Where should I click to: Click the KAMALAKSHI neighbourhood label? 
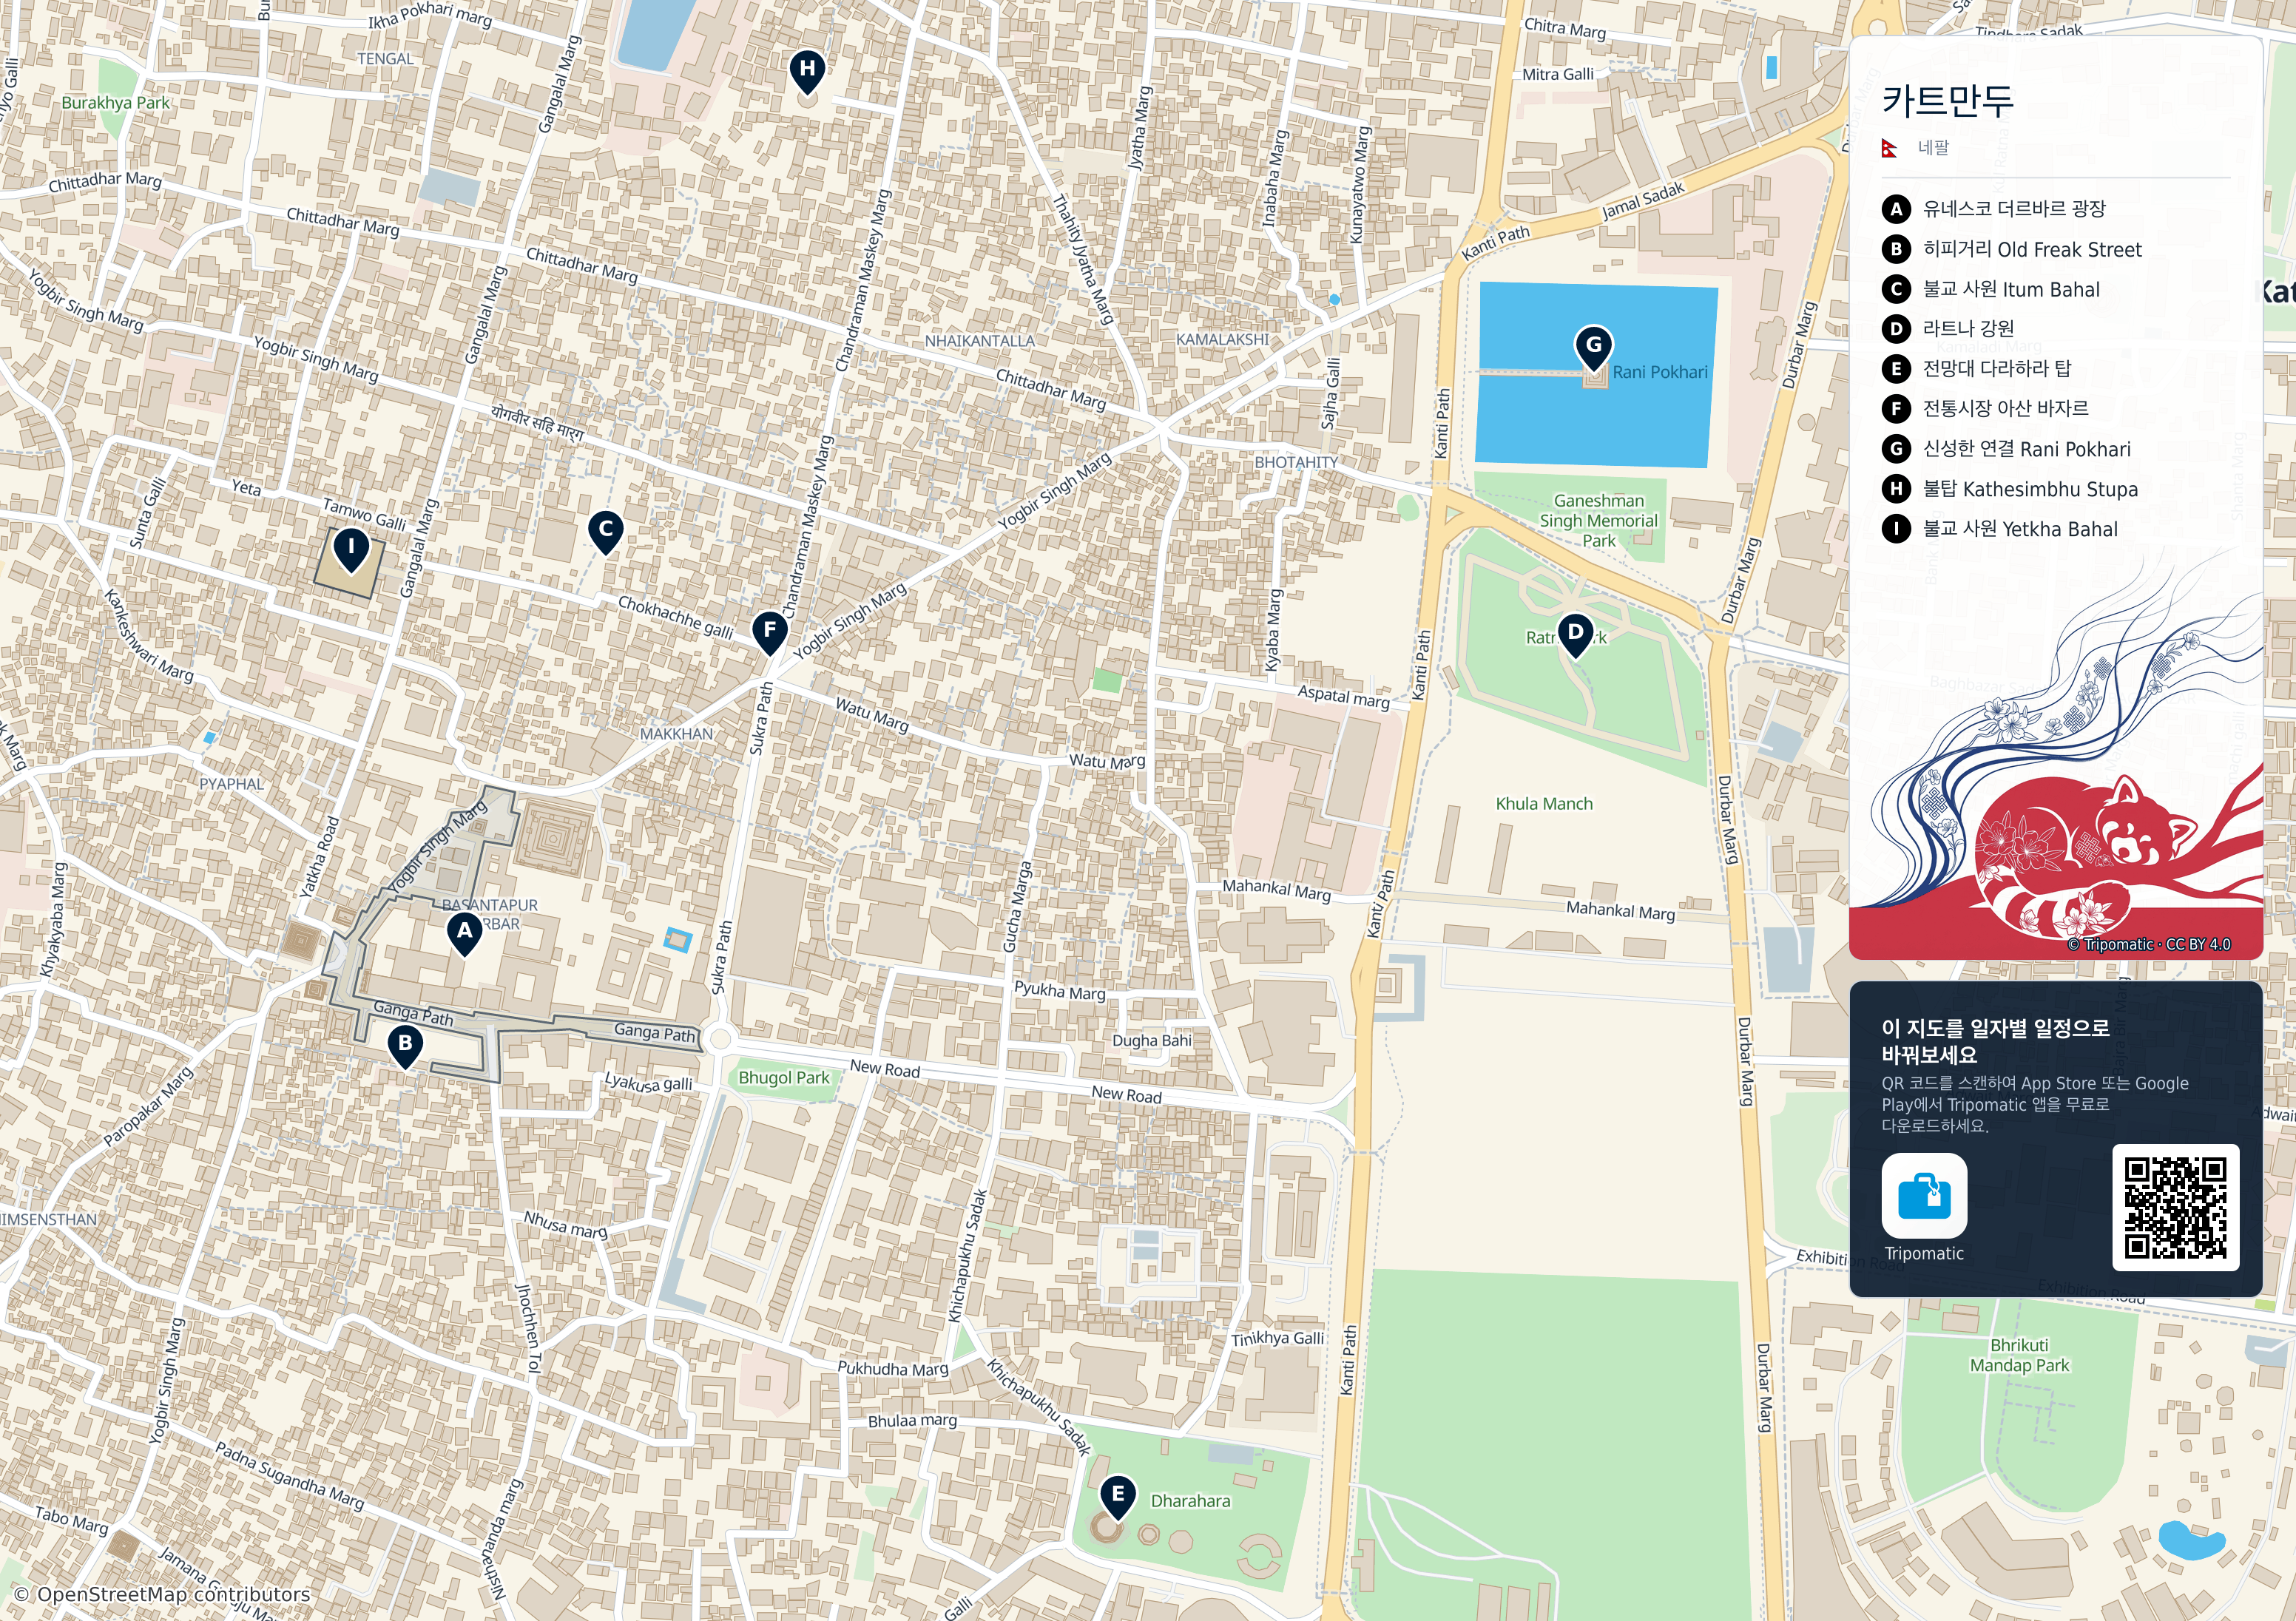tap(1222, 339)
